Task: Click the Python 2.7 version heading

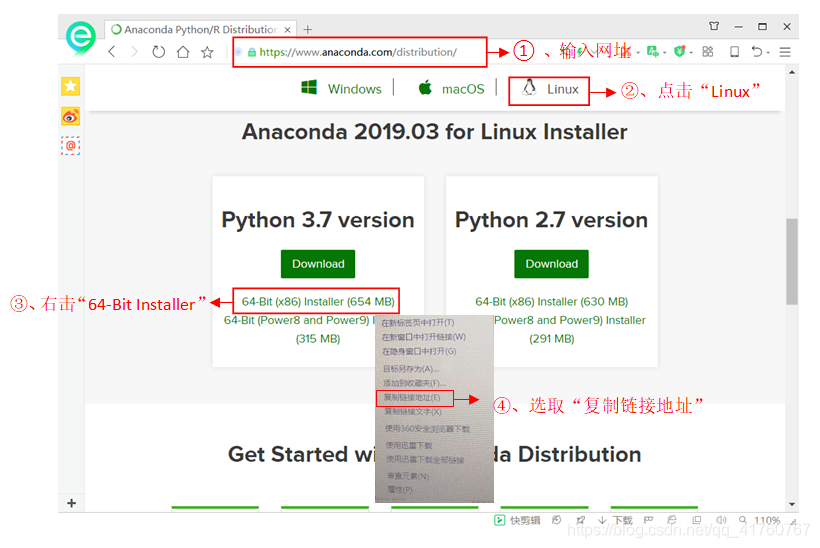Action: tap(551, 220)
